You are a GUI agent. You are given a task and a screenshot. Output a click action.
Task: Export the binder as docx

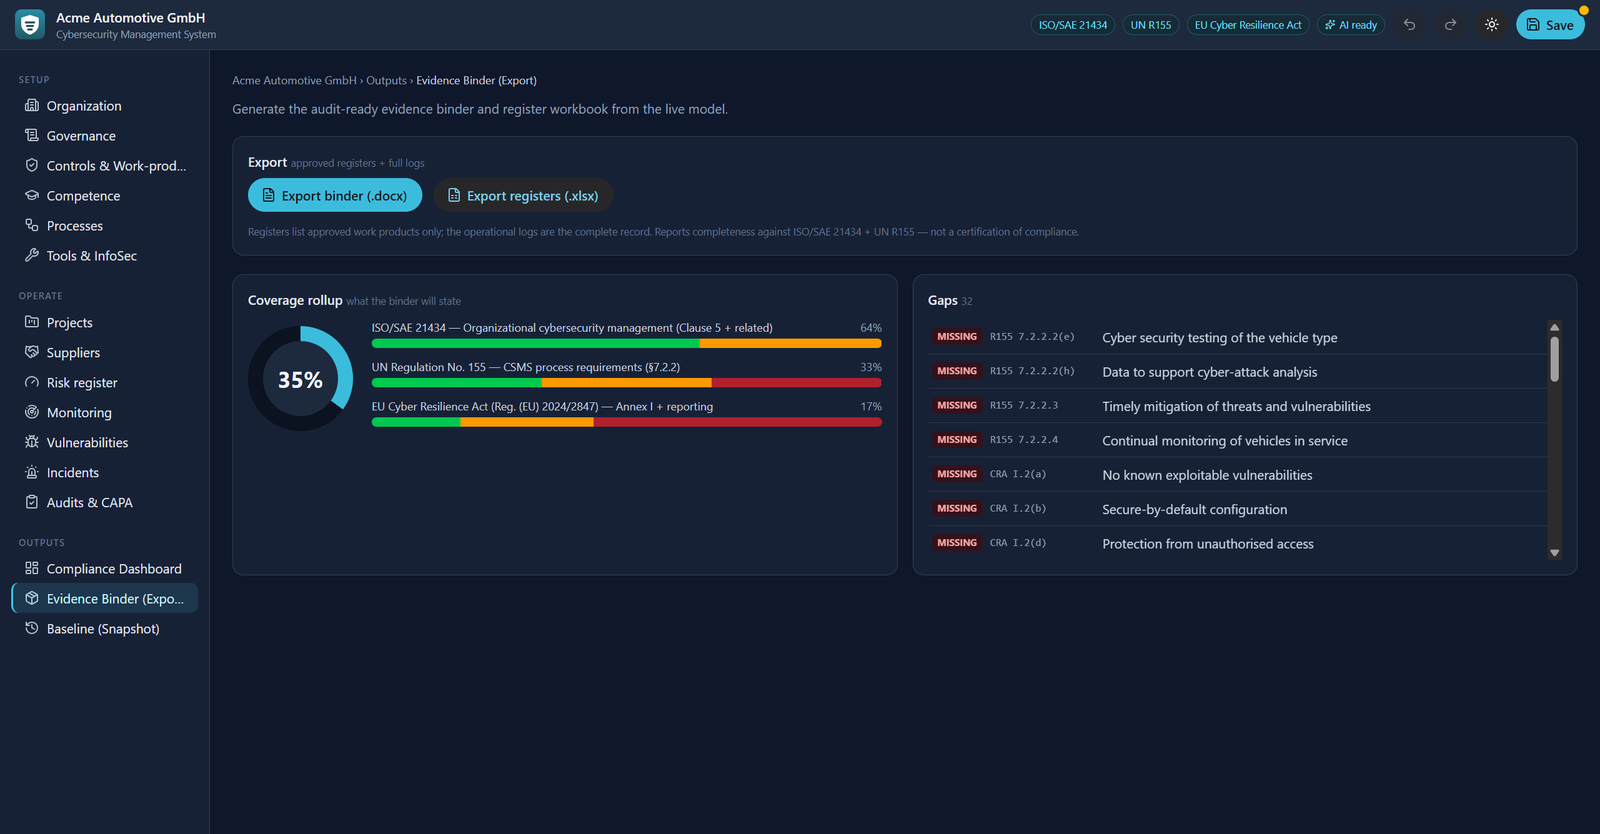pyautogui.click(x=335, y=195)
